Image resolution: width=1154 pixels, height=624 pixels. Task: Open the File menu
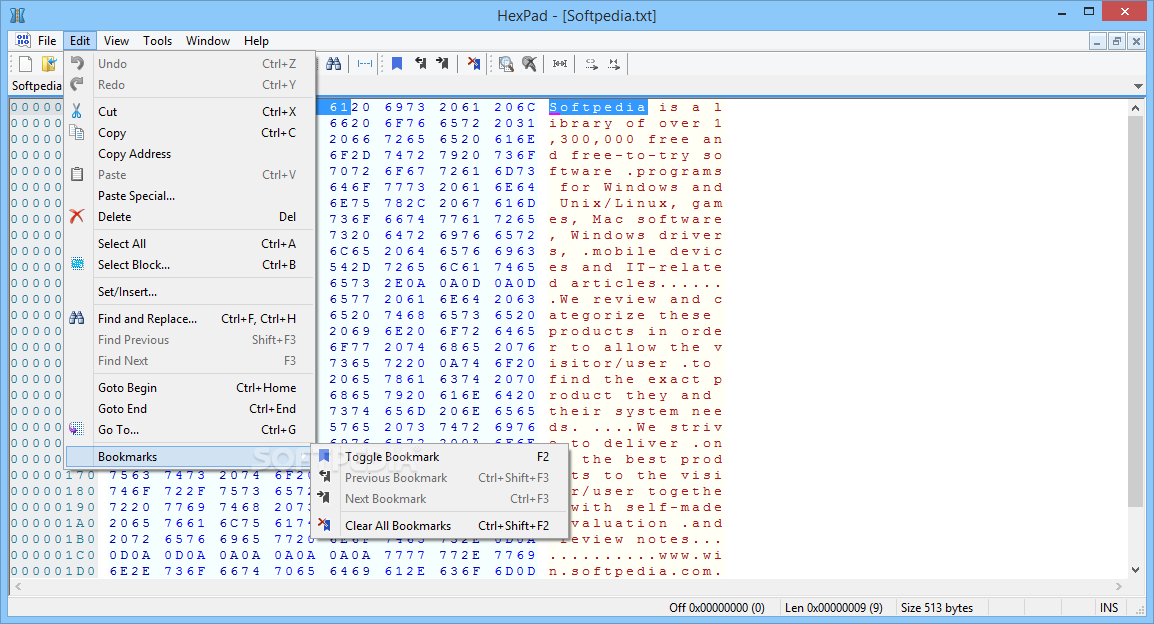pyautogui.click(x=47, y=40)
